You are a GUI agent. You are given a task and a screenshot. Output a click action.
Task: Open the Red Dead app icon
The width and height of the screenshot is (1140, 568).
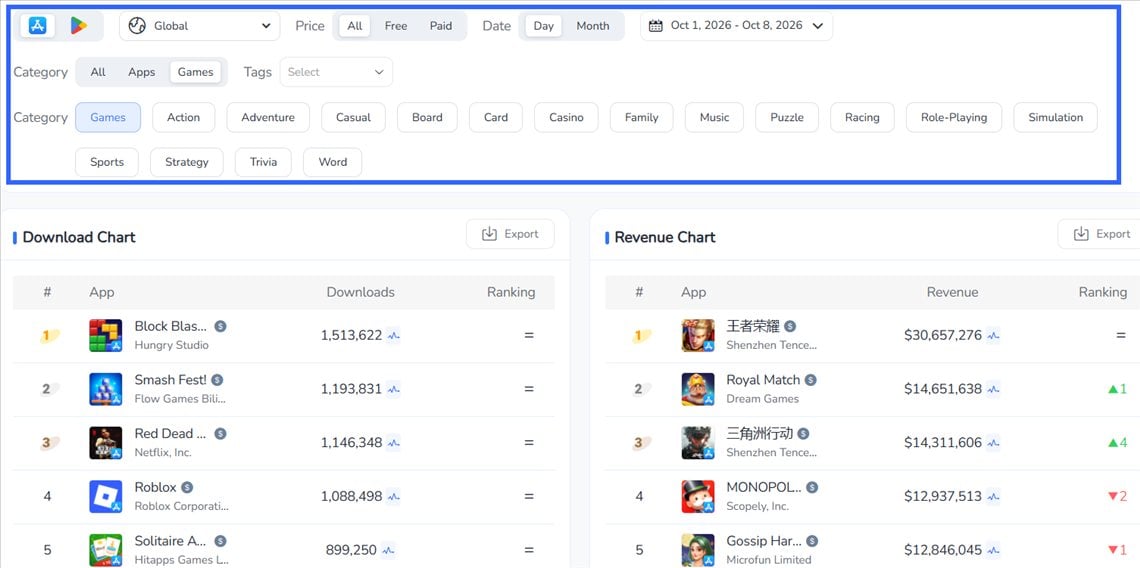(105, 443)
